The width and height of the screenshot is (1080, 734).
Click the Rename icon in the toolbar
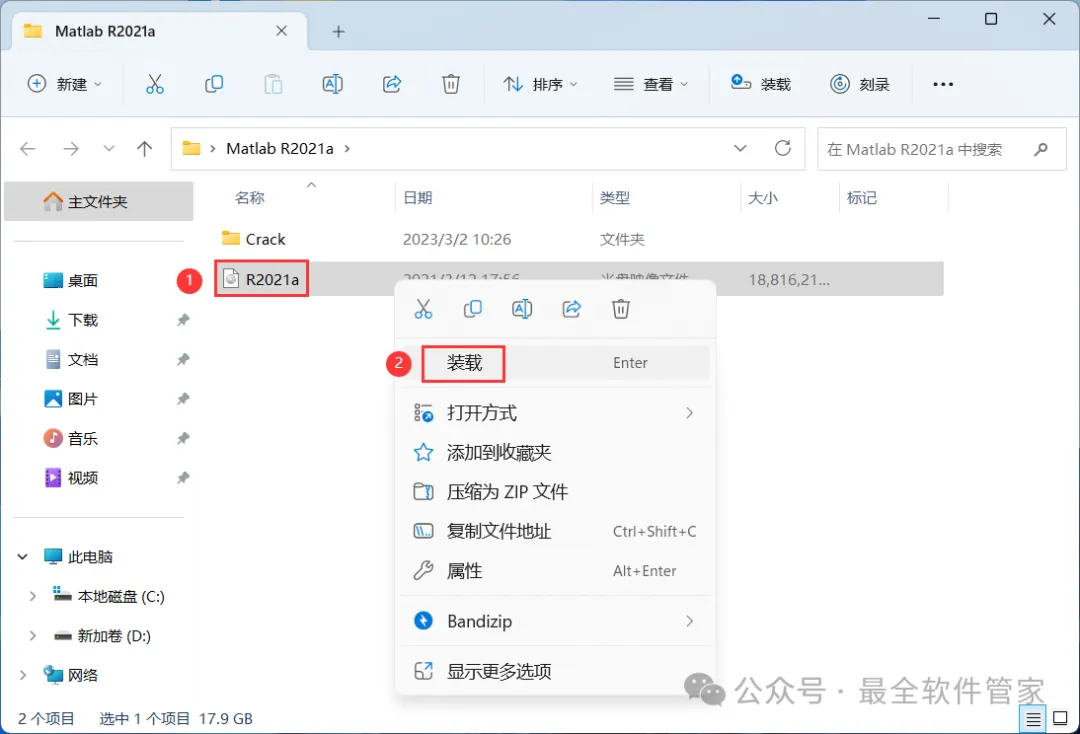pos(333,84)
